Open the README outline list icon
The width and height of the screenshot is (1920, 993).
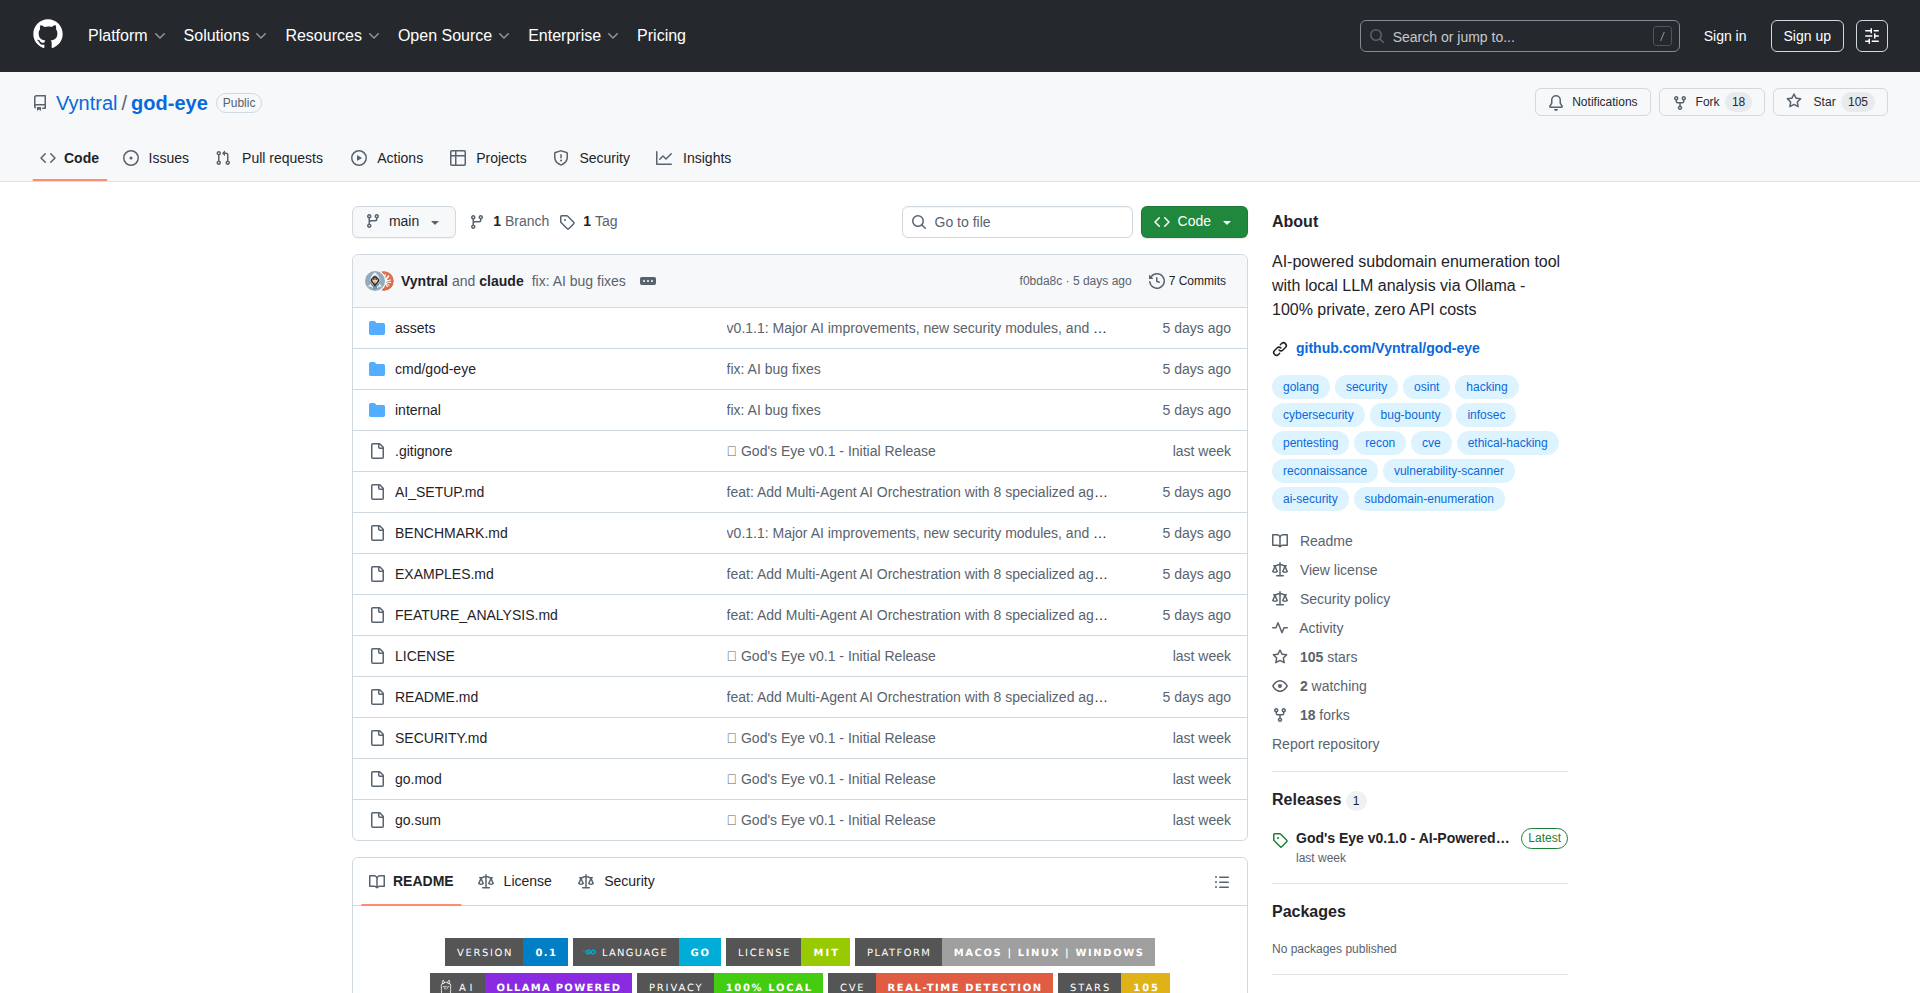tap(1221, 881)
